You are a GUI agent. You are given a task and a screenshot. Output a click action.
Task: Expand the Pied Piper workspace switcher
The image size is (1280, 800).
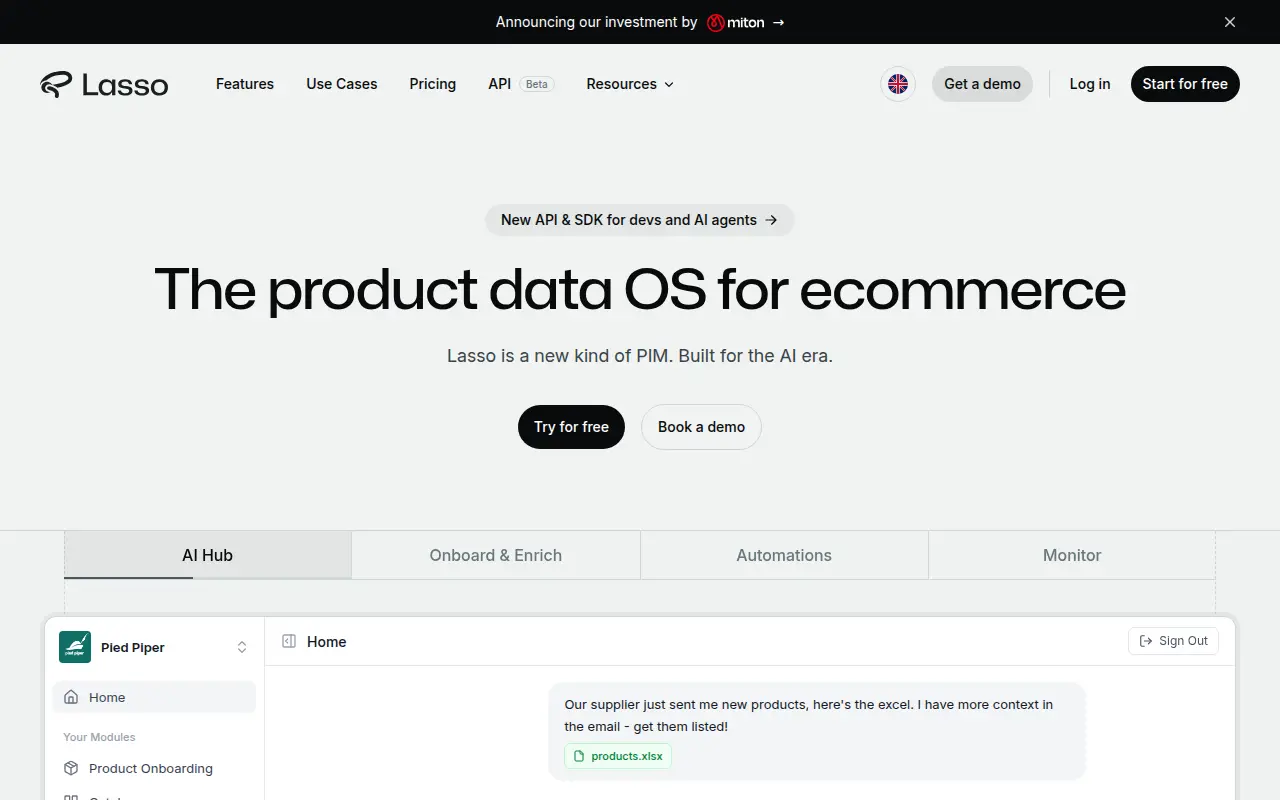point(242,647)
